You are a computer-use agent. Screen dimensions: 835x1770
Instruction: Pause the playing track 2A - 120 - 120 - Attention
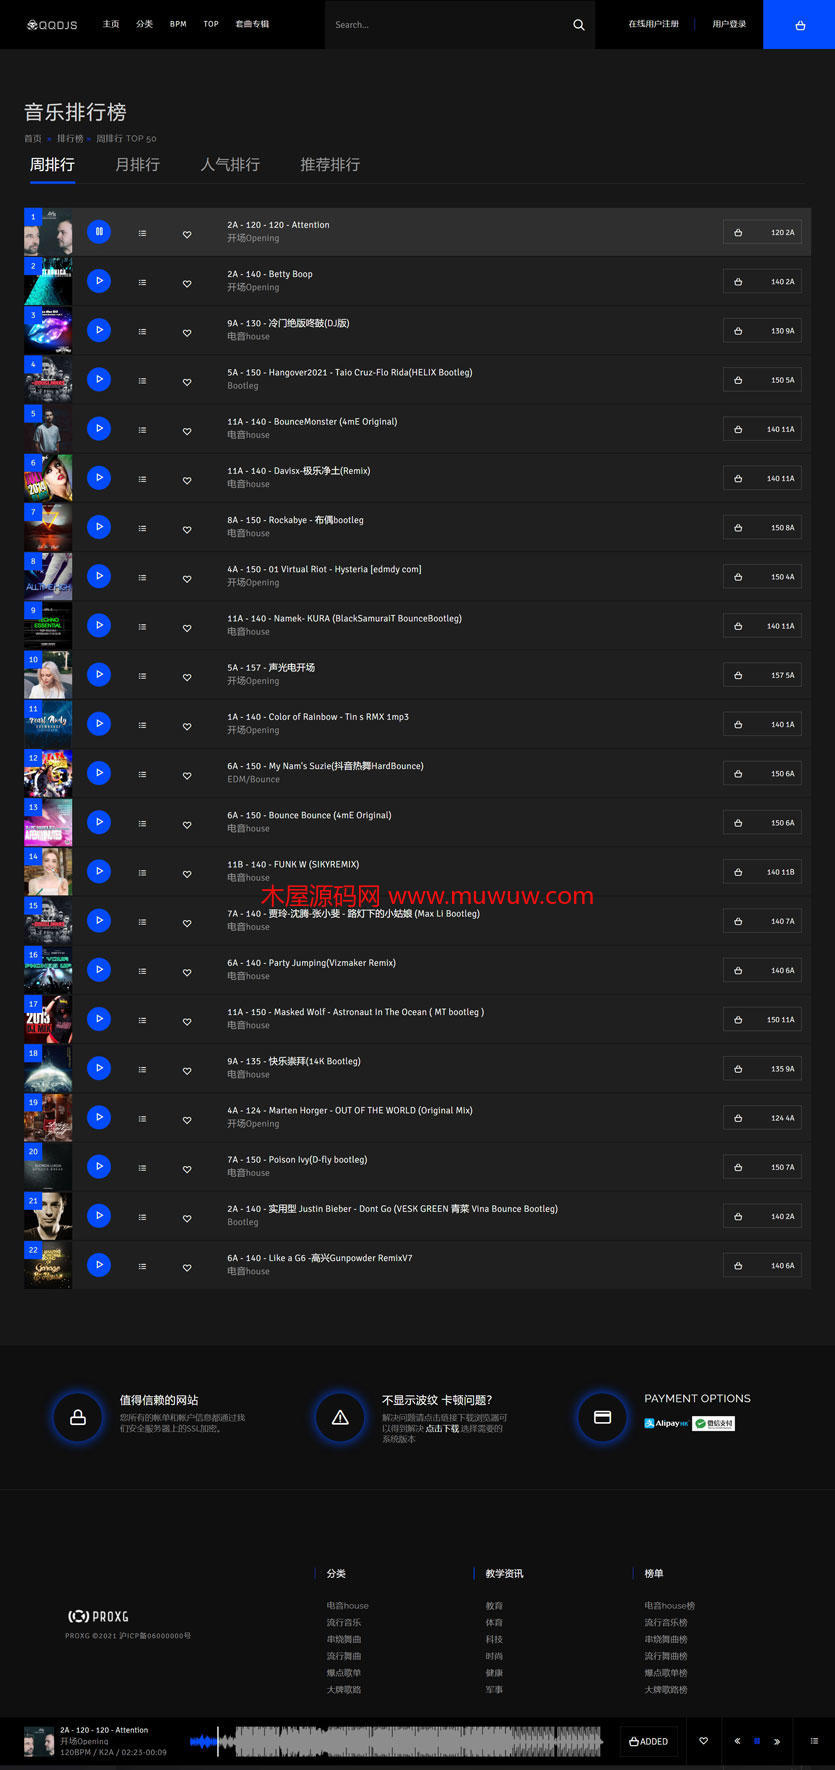(99, 232)
